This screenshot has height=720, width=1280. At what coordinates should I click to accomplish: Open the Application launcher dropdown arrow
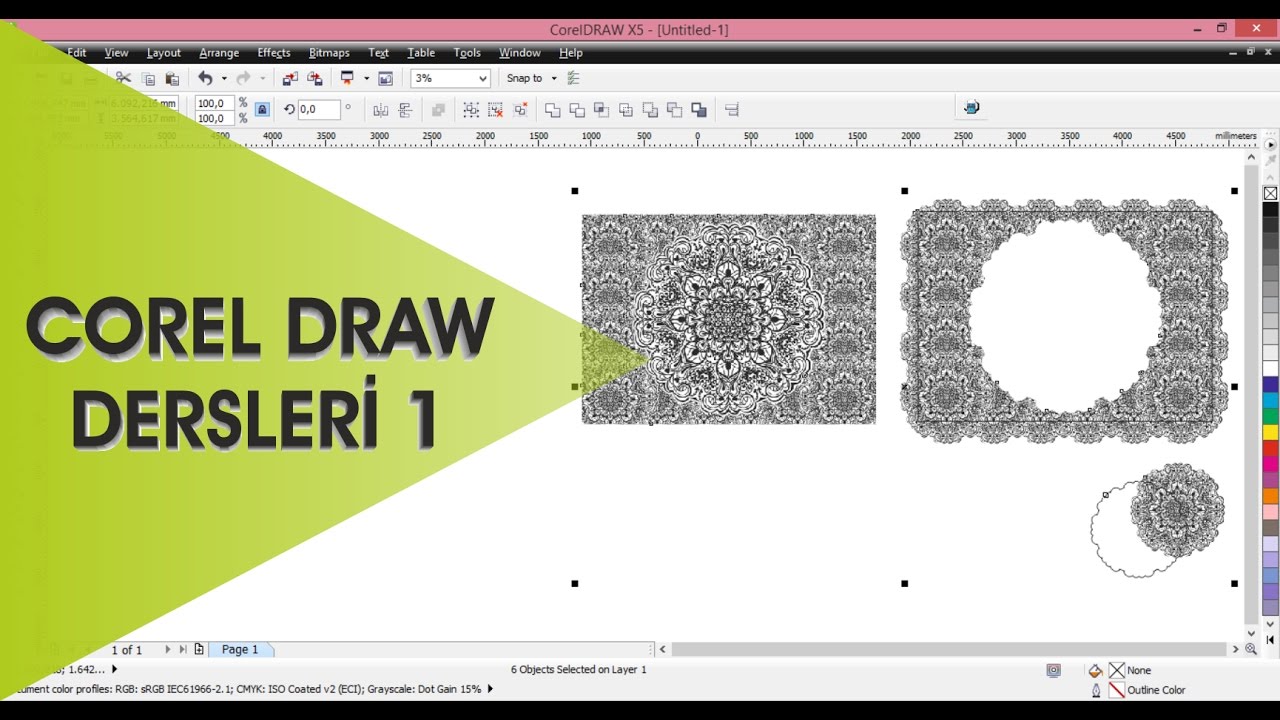click(366, 78)
